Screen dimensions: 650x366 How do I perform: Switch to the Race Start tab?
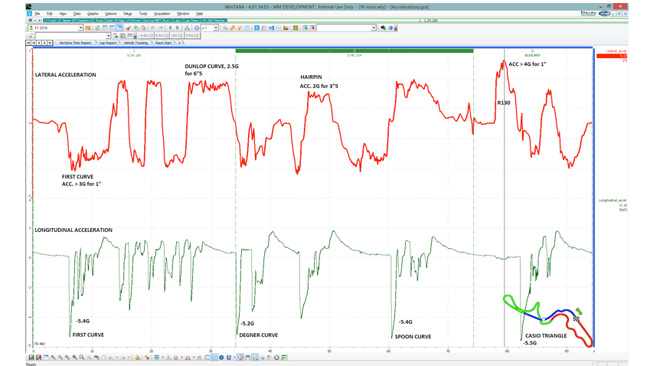163,43
